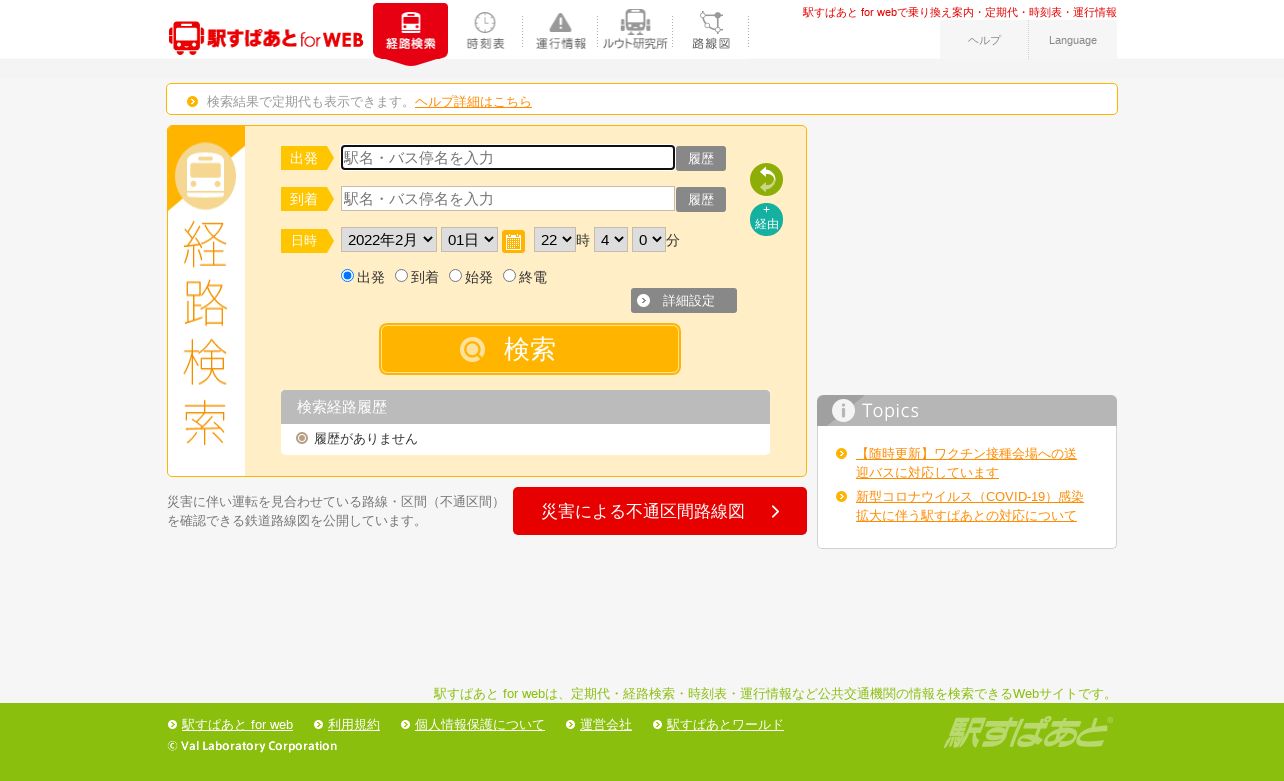Click the 駅すぱあと footer logo
The height and width of the screenshot is (781, 1284).
1028,732
